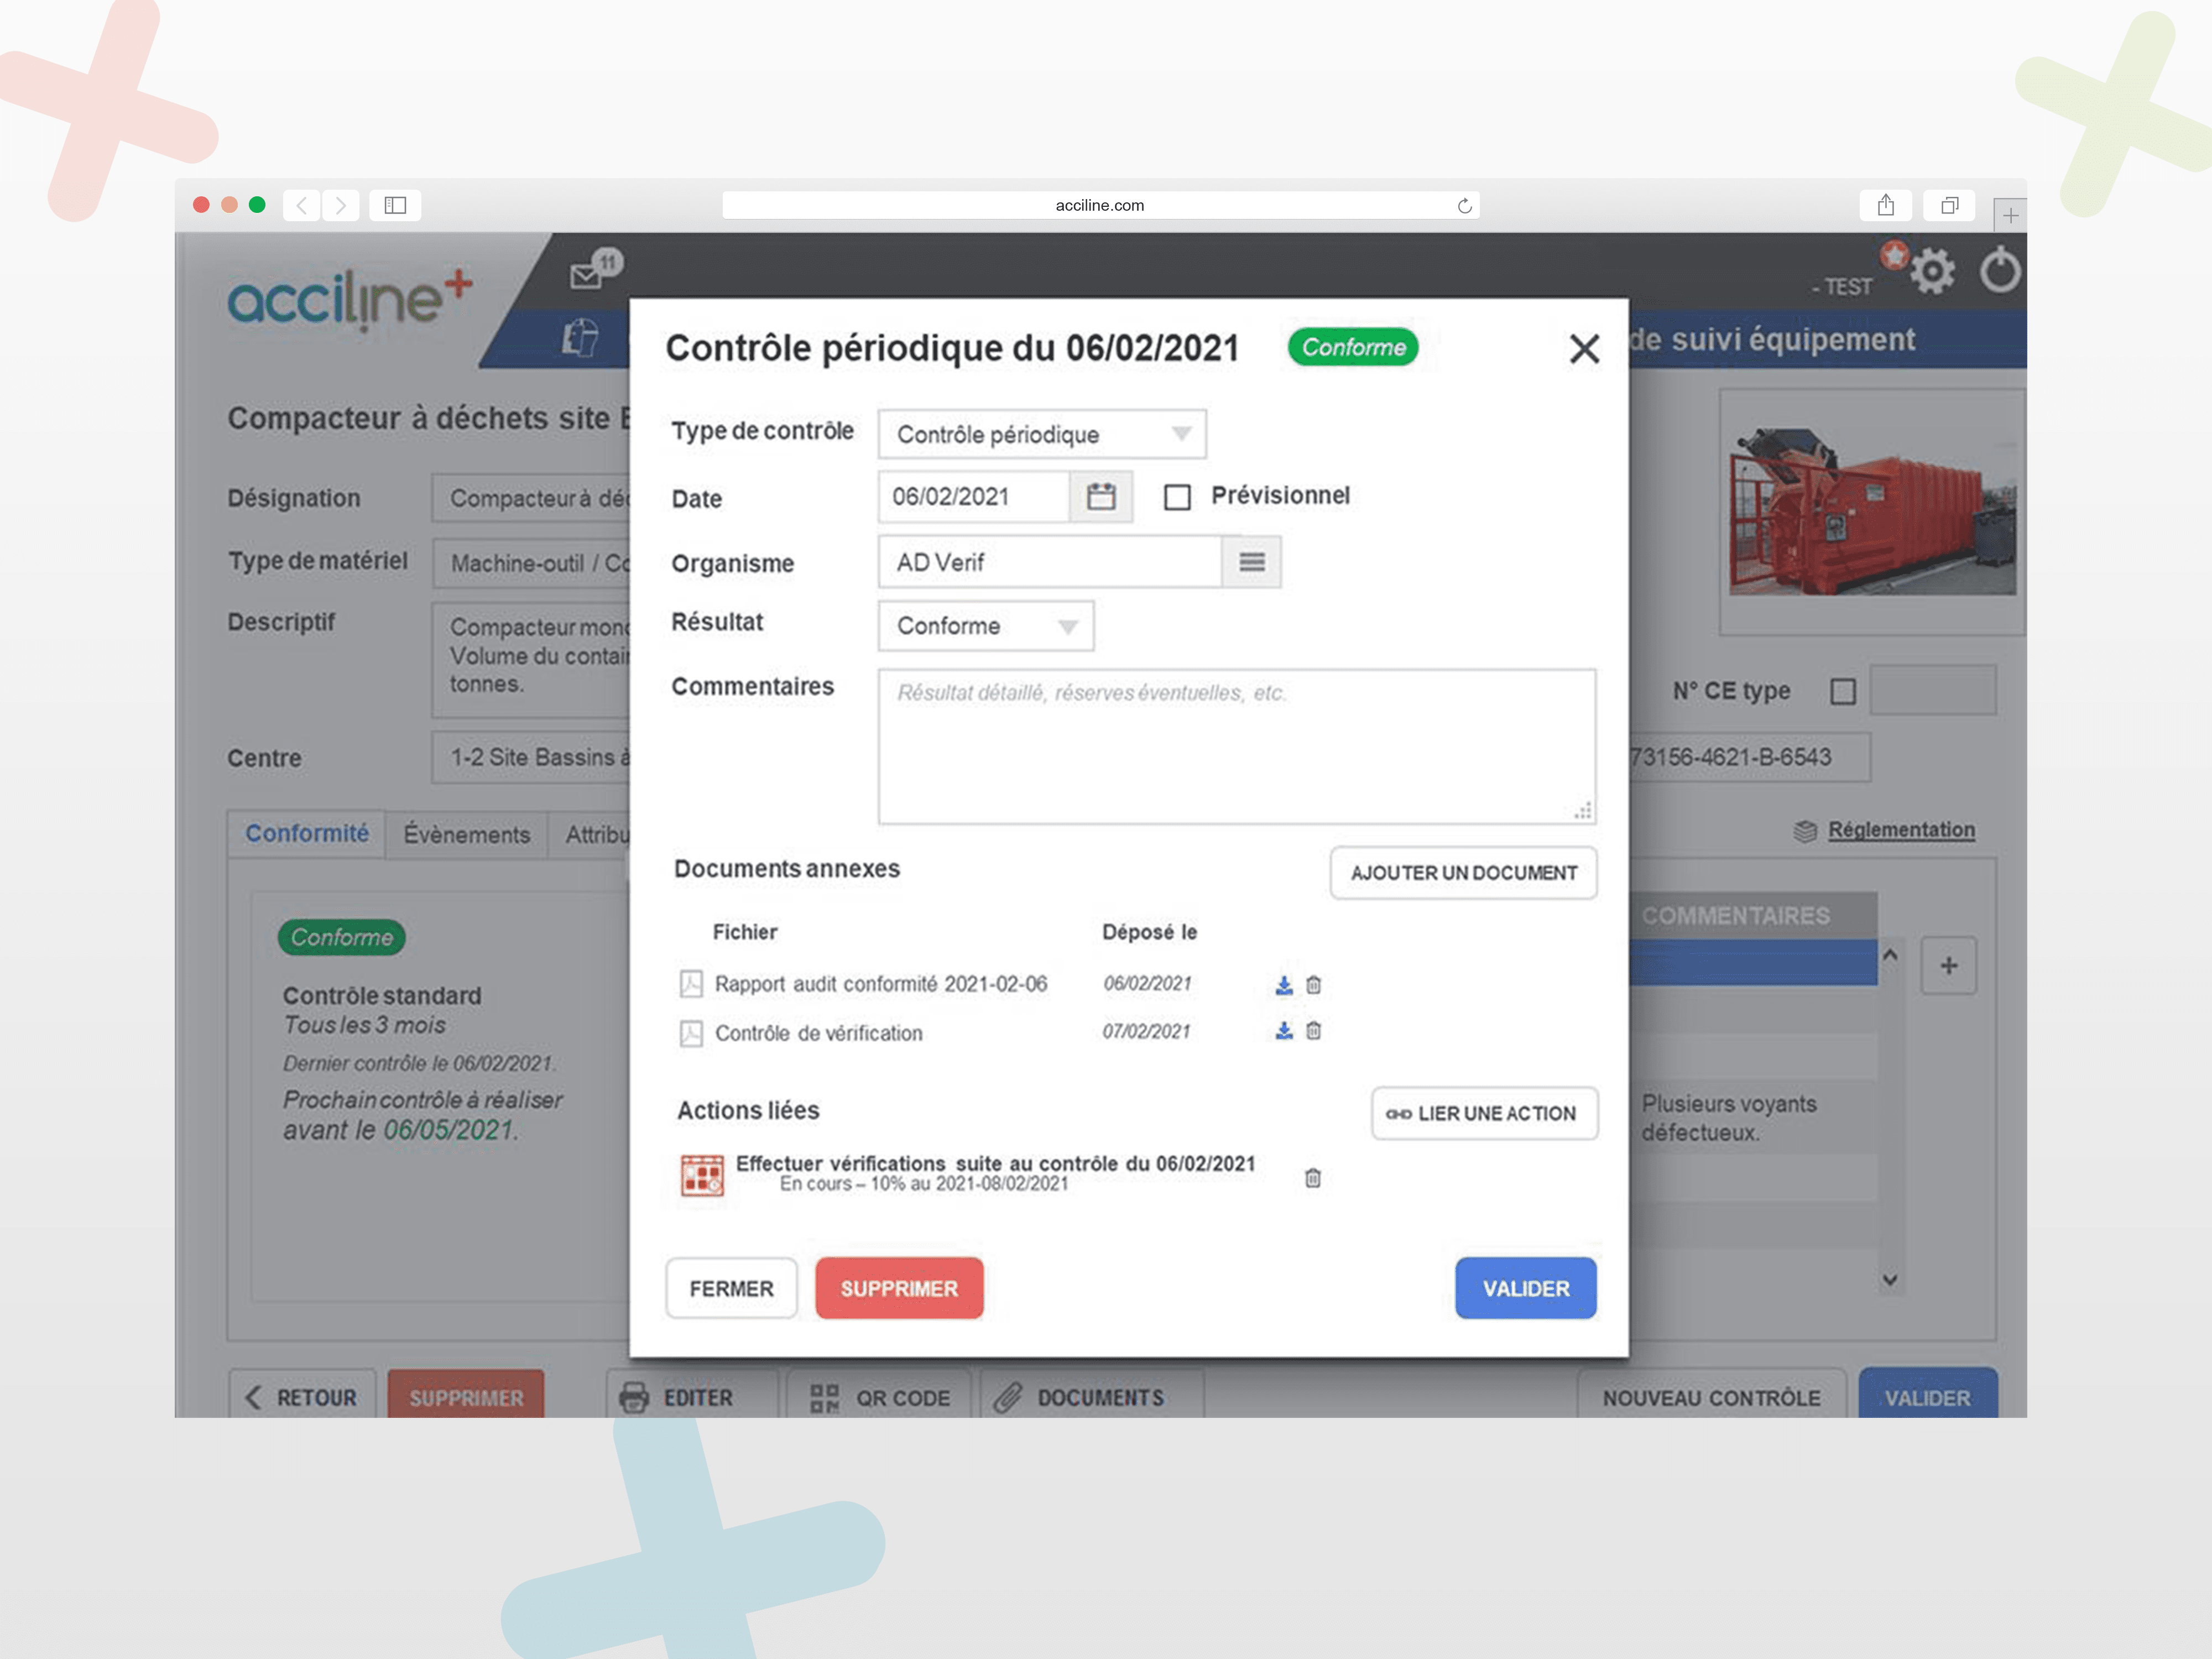Close the Contrôle périodique dialog

pyautogui.click(x=1584, y=349)
